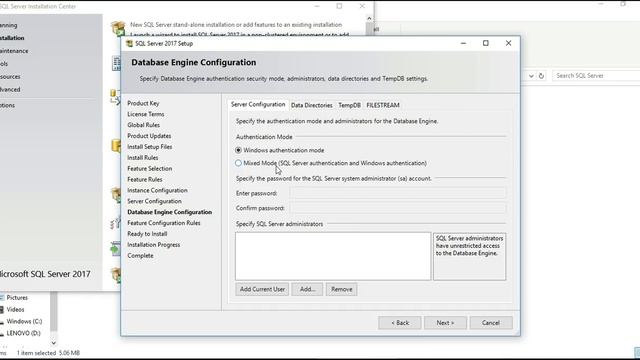The width and height of the screenshot is (640, 360).
Task: Click License Terms step in sidebar
Action: [146, 114]
